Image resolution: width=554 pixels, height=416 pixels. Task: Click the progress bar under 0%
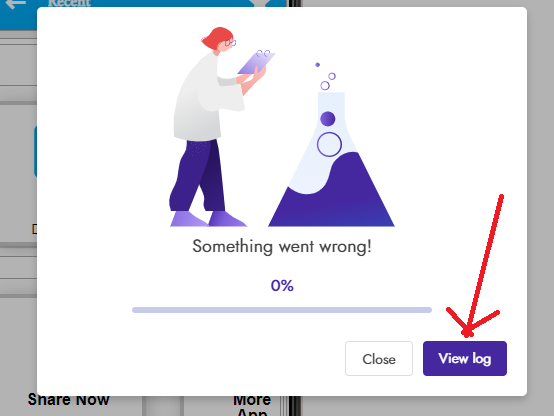click(282, 310)
